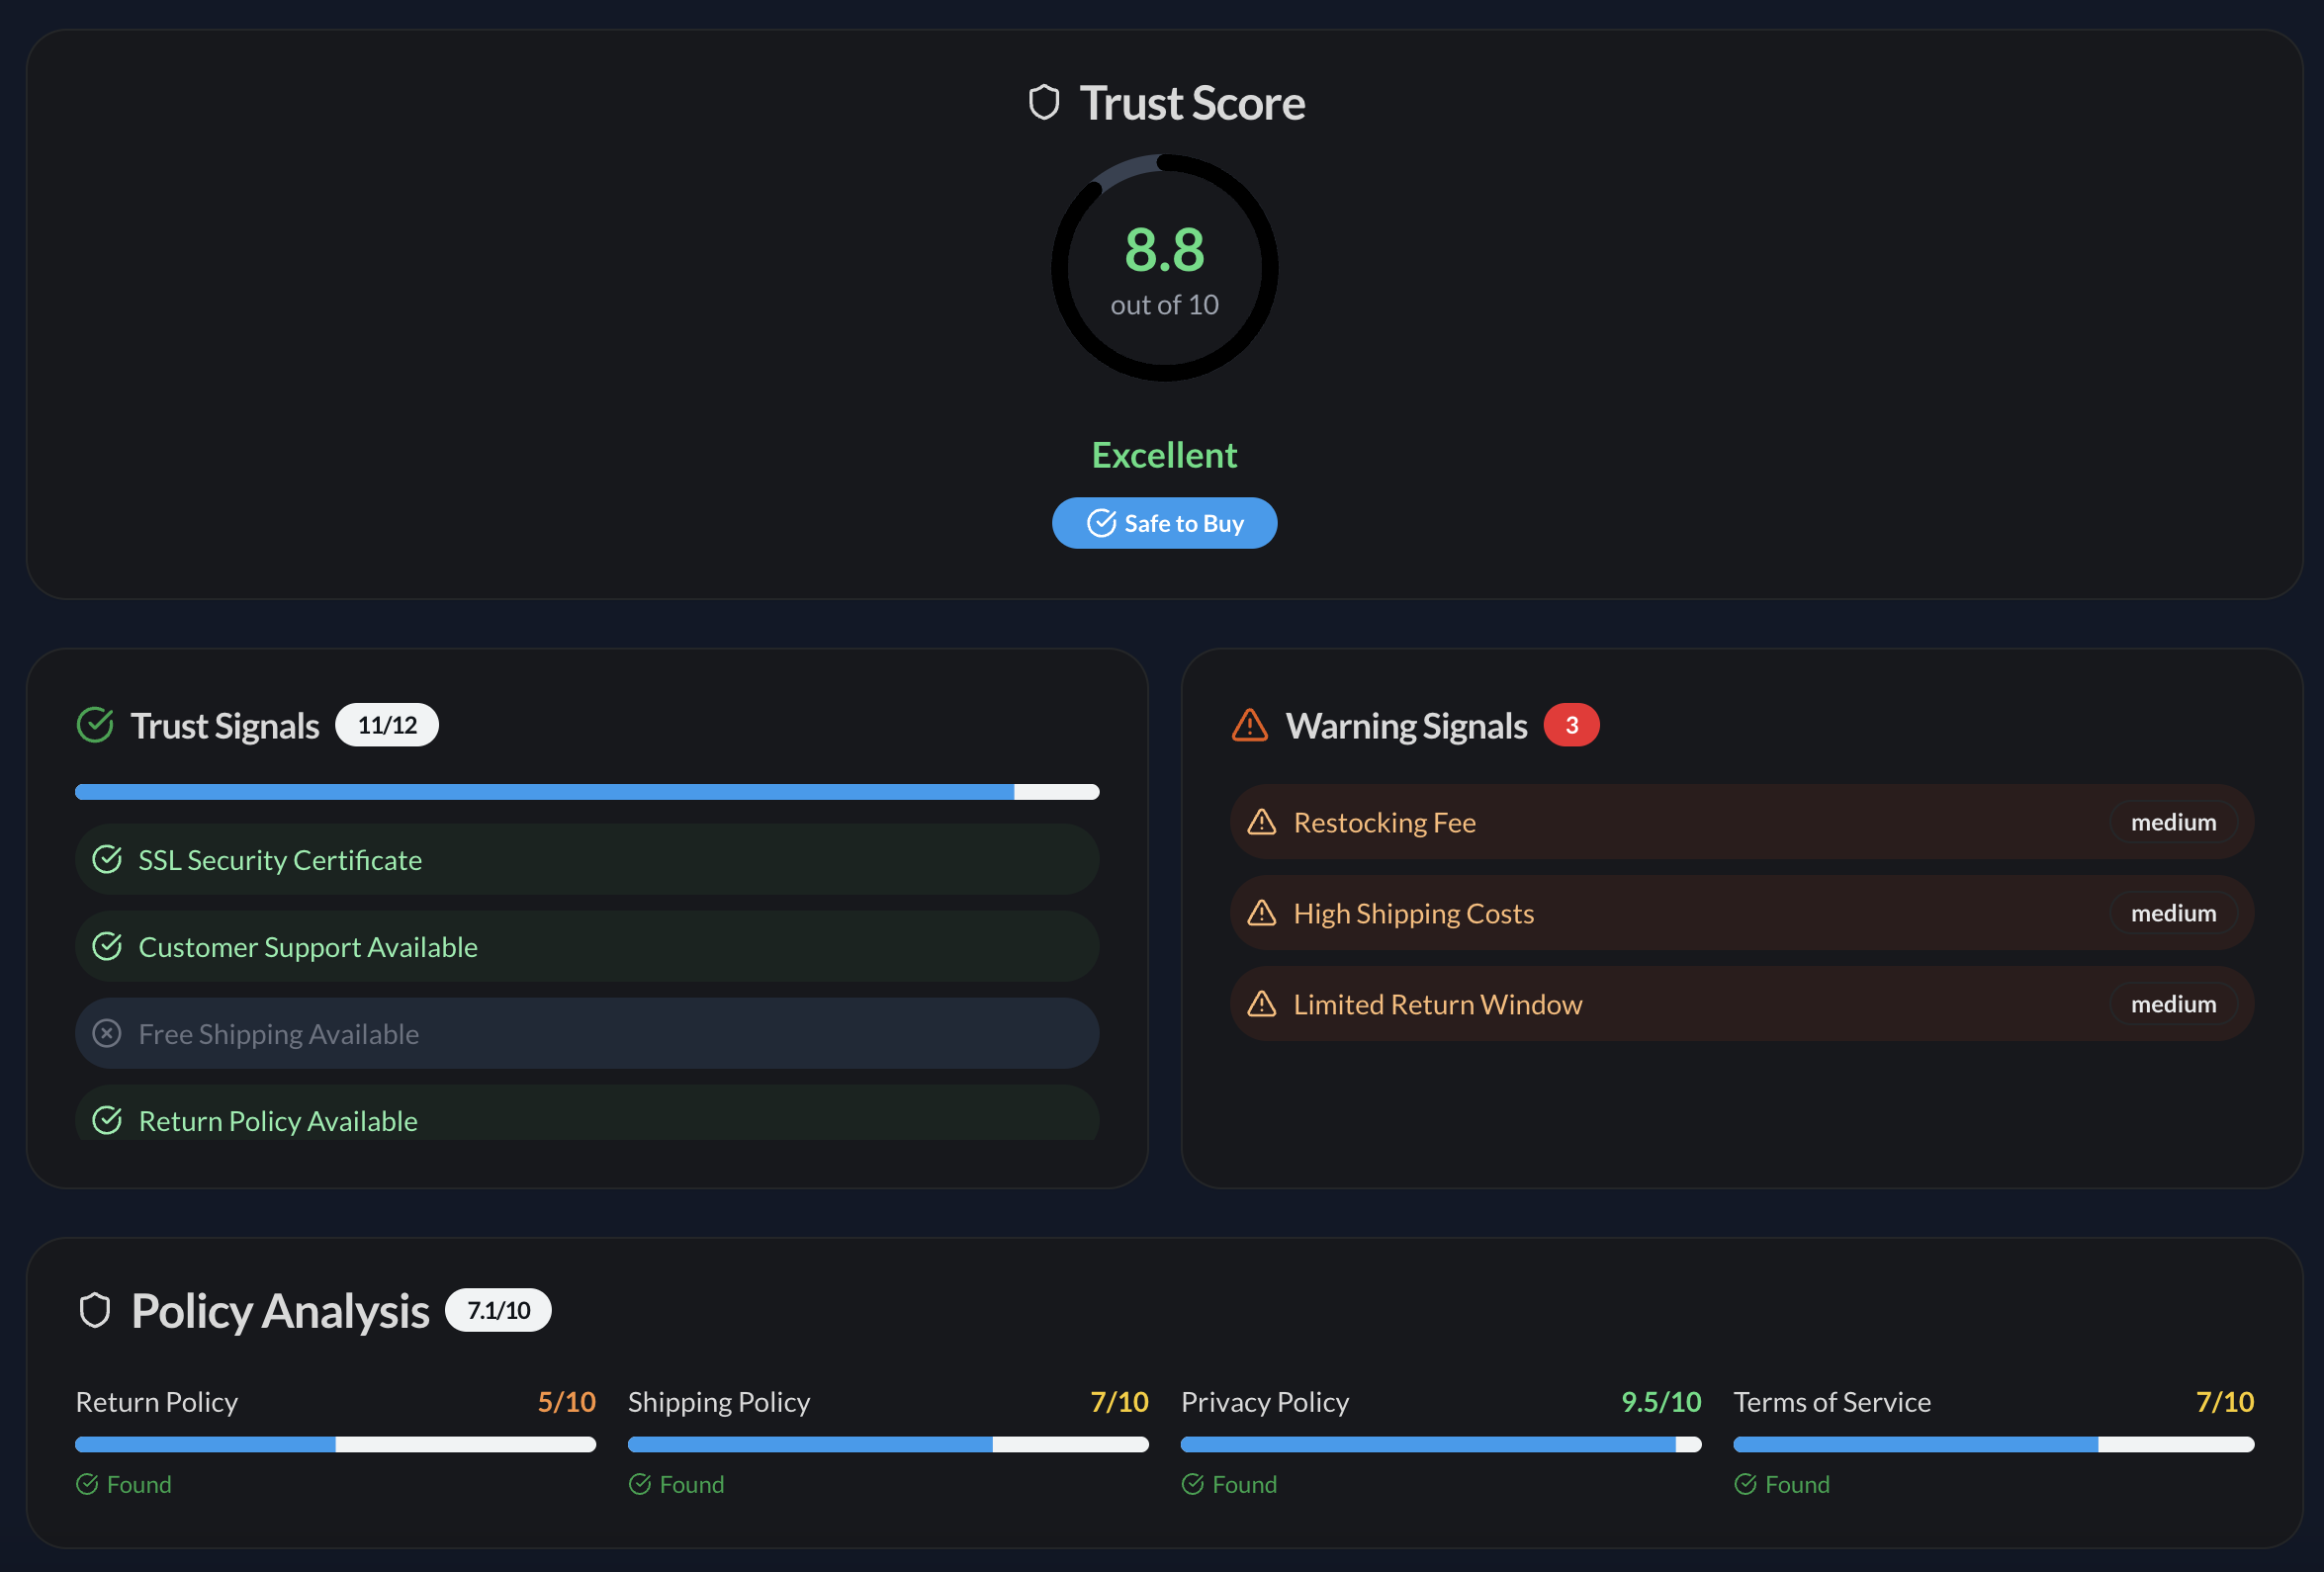Click the 8.8 trust score circle
The image size is (2324, 1572).
pos(1164,268)
